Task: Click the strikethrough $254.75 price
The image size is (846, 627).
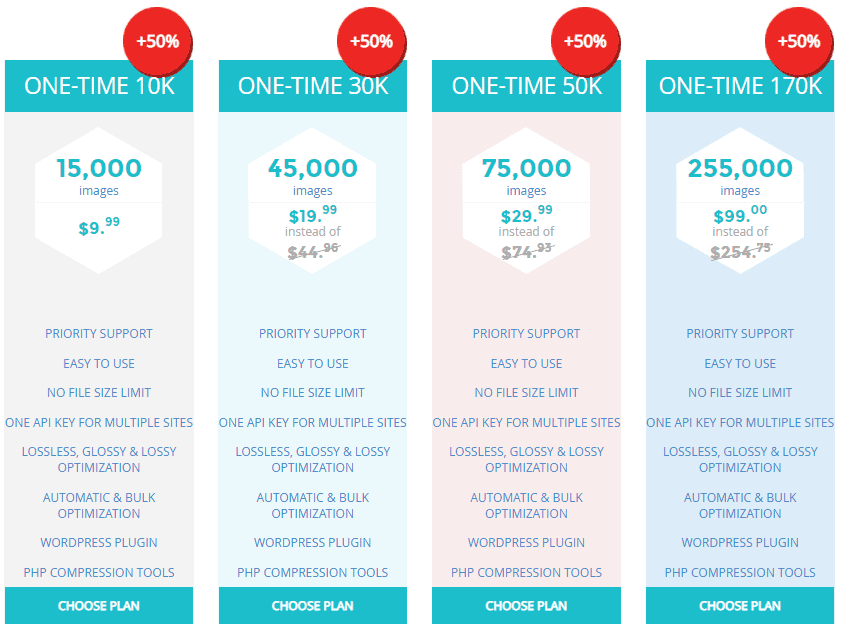Action: [741, 251]
